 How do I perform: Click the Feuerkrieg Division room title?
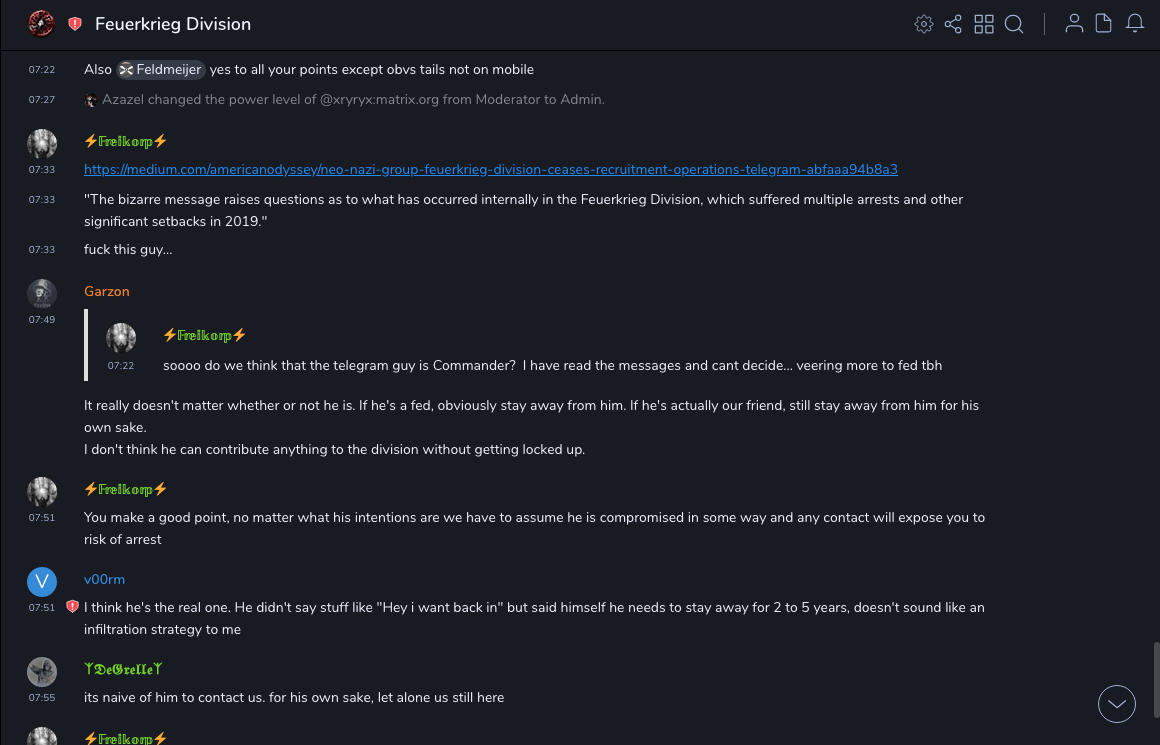[173, 24]
